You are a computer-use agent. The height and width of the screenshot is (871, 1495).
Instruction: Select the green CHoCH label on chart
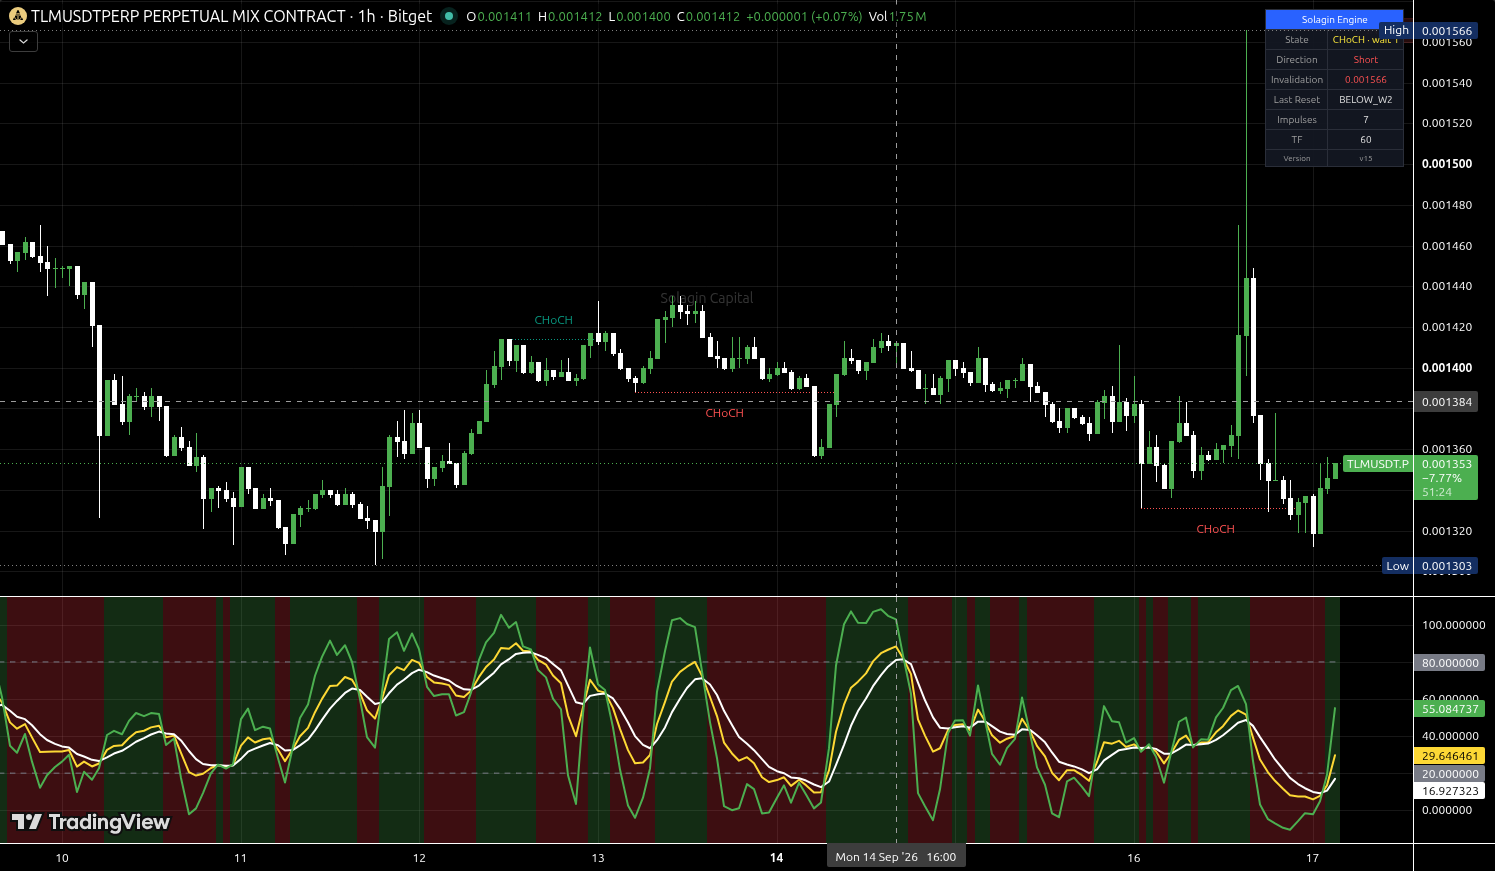[553, 320]
